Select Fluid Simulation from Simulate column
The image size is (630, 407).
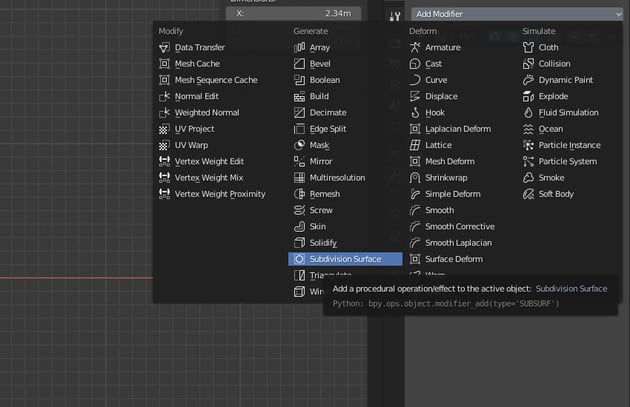tap(568, 113)
